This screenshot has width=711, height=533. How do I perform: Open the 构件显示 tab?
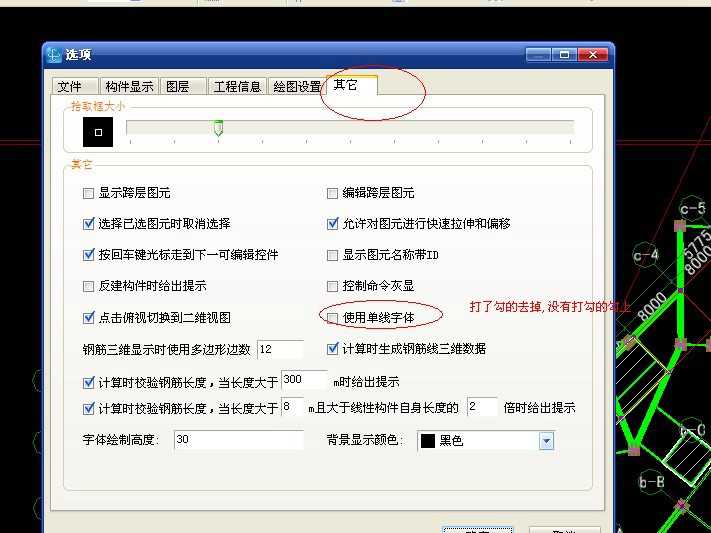[x=129, y=86]
